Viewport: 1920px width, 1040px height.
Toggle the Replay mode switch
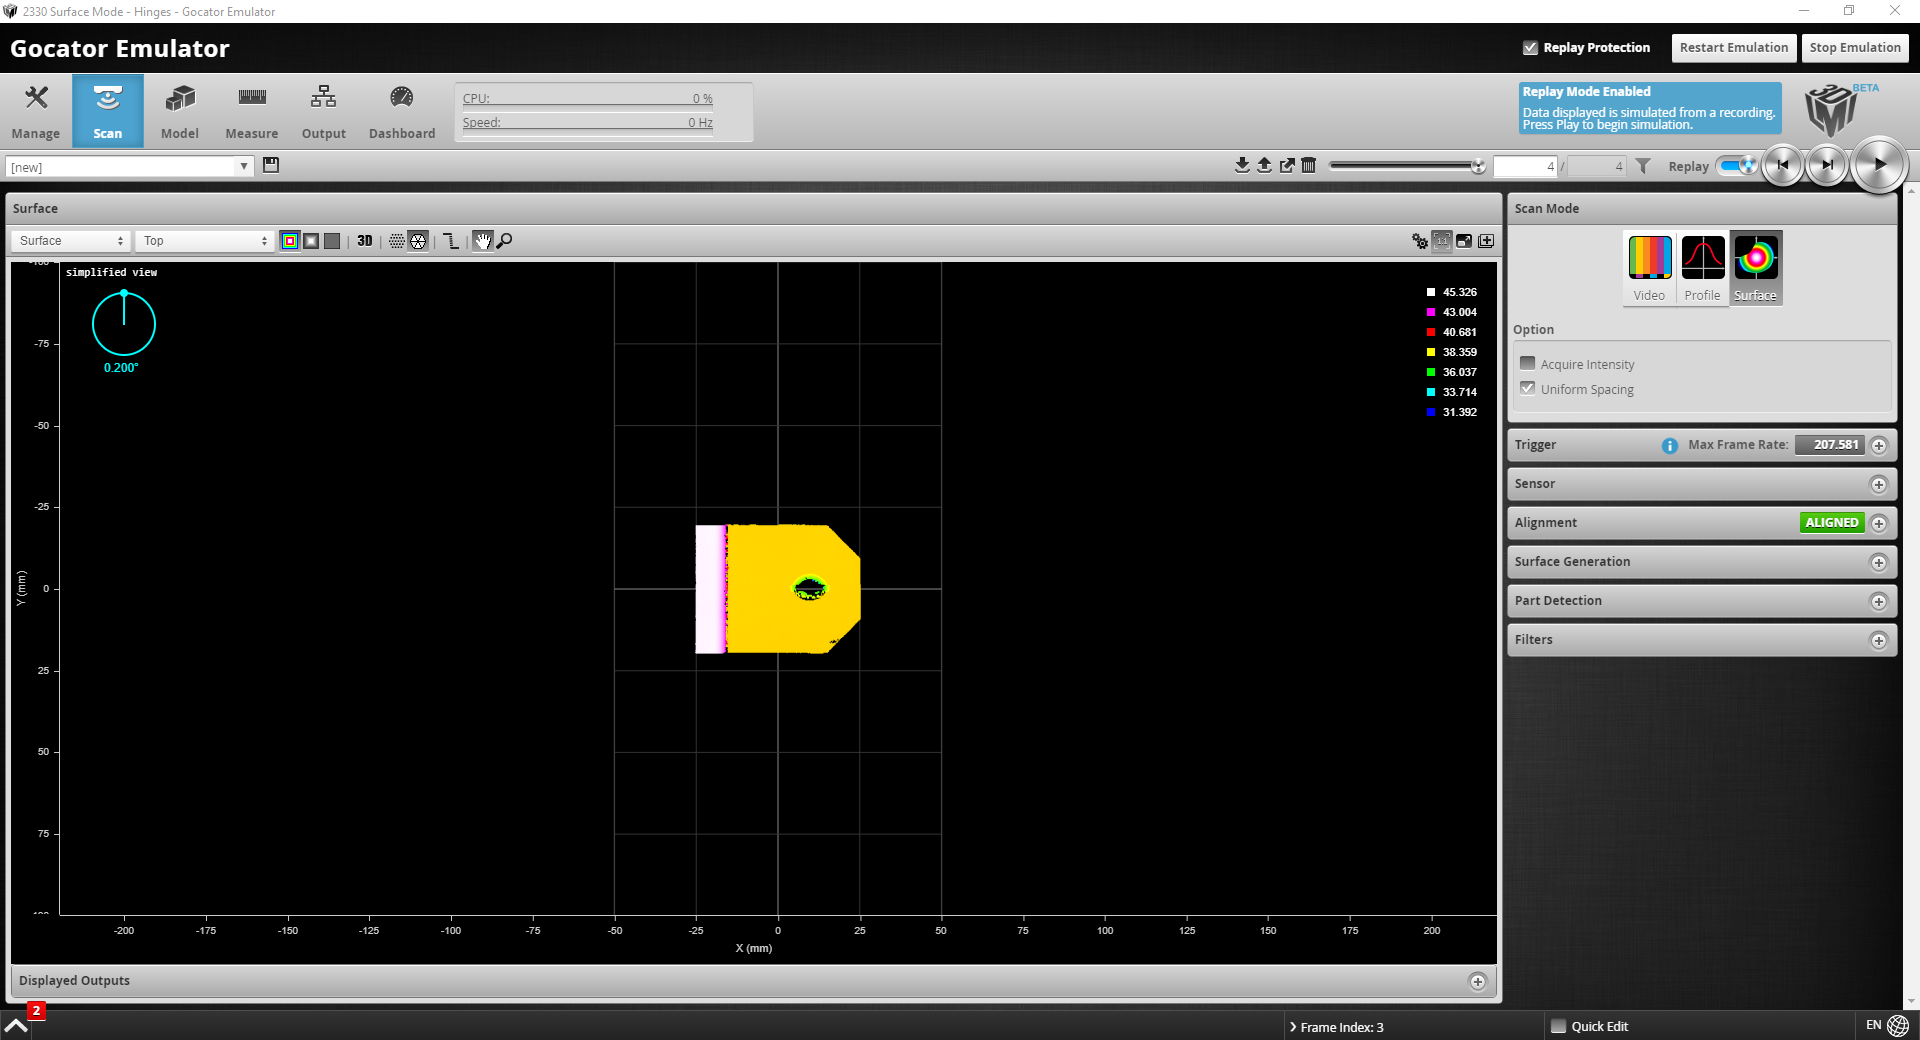coord(1737,166)
